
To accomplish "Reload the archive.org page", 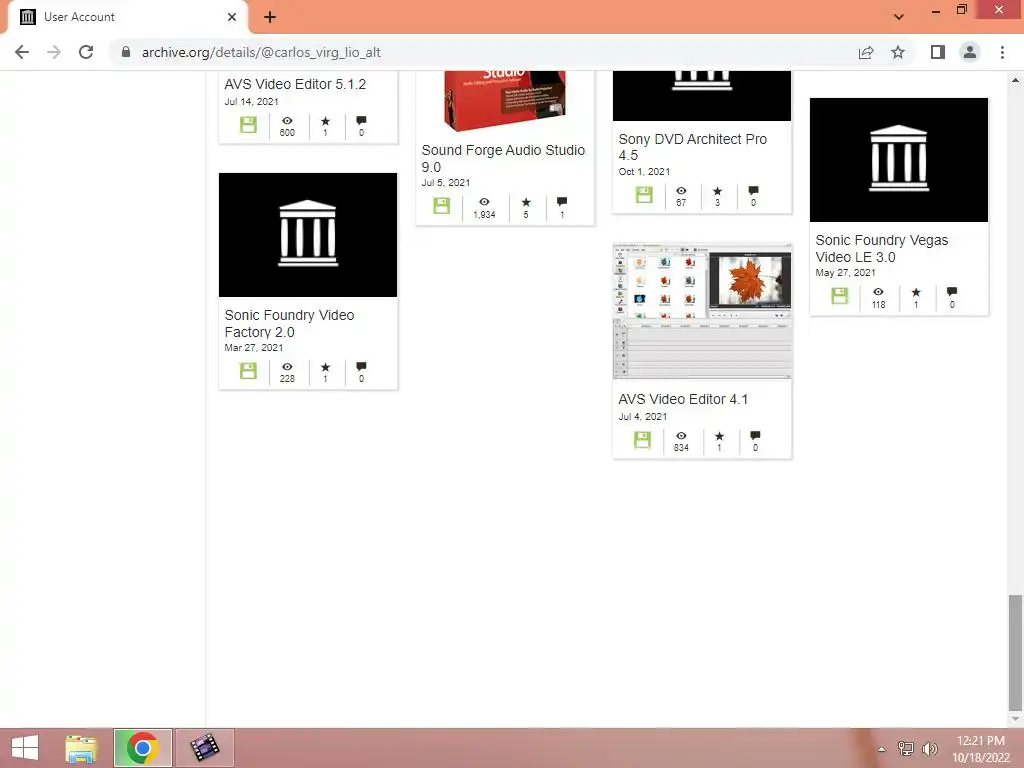I will pyautogui.click(x=86, y=52).
